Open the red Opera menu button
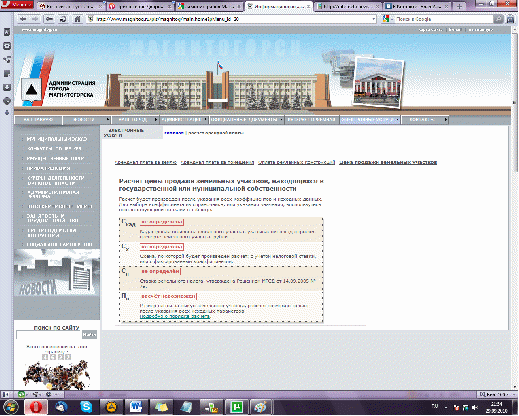The height and width of the screenshot is (416, 519). (17, 5)
